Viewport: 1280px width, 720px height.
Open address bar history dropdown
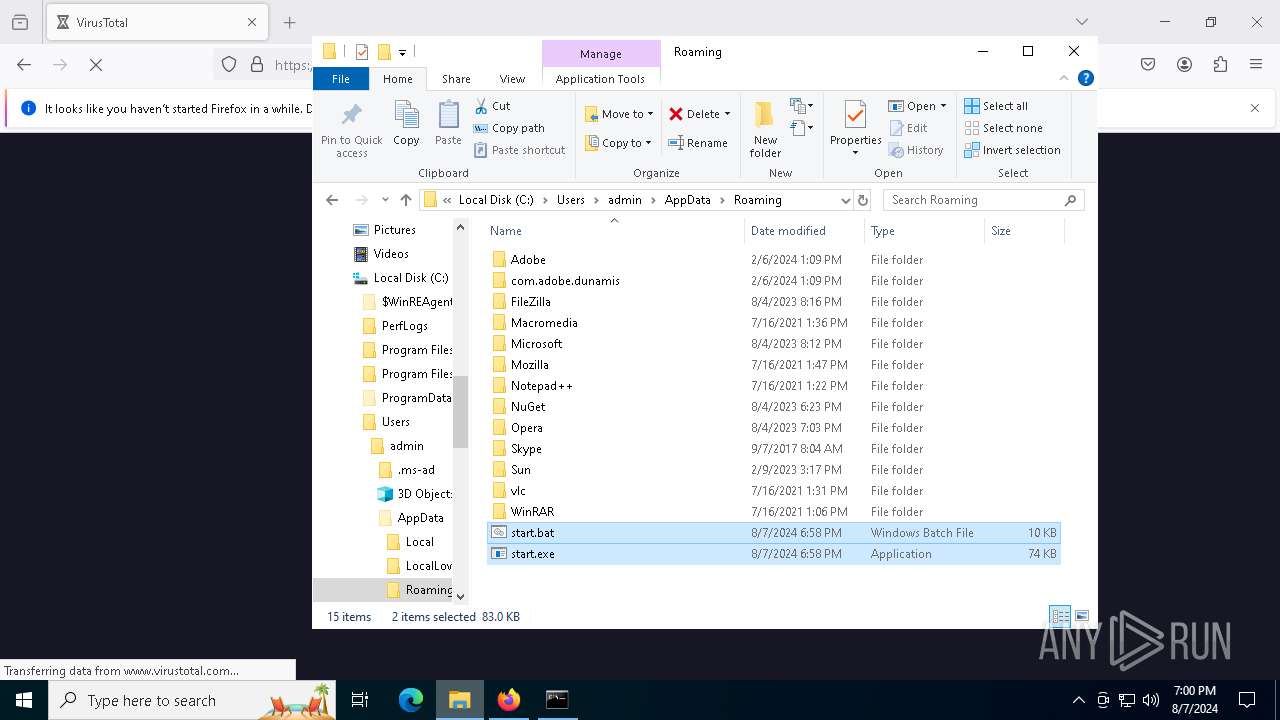click(845, 200)
